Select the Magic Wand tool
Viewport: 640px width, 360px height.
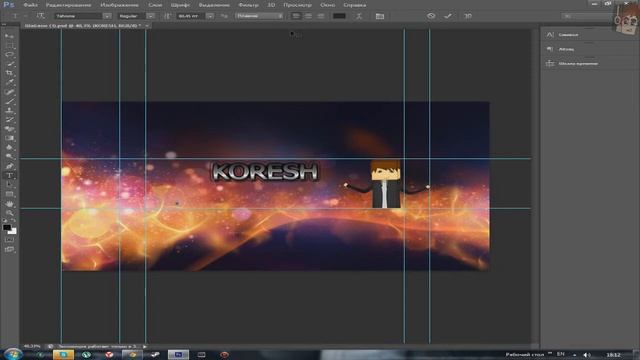[9, 64]
